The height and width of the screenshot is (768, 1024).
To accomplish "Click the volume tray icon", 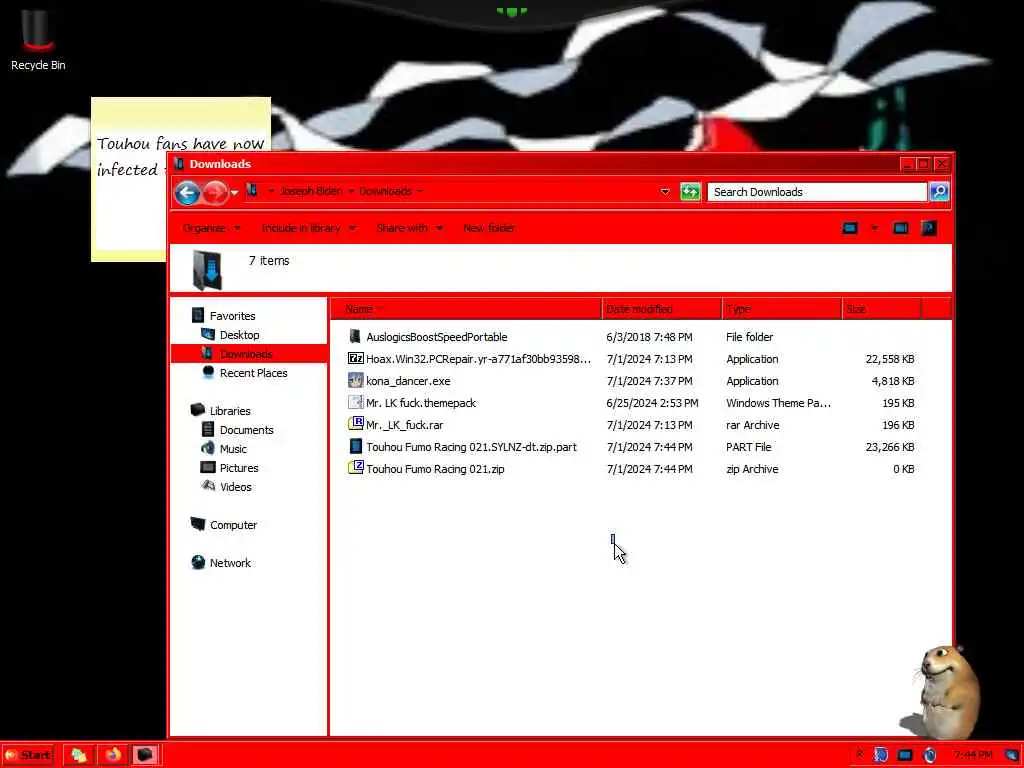I will pyautogui.click(x=929, y=755).
